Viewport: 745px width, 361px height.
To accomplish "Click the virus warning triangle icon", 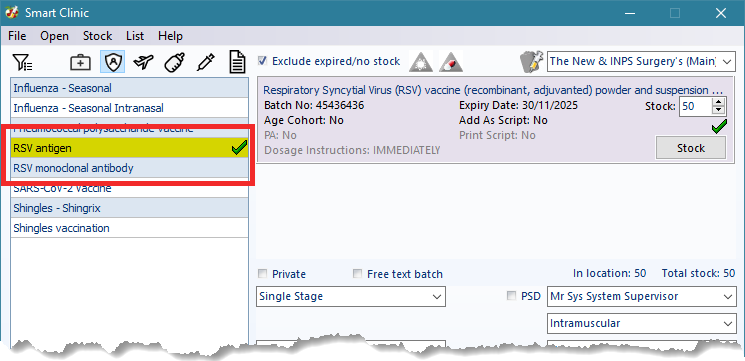I will coord(420,62).
